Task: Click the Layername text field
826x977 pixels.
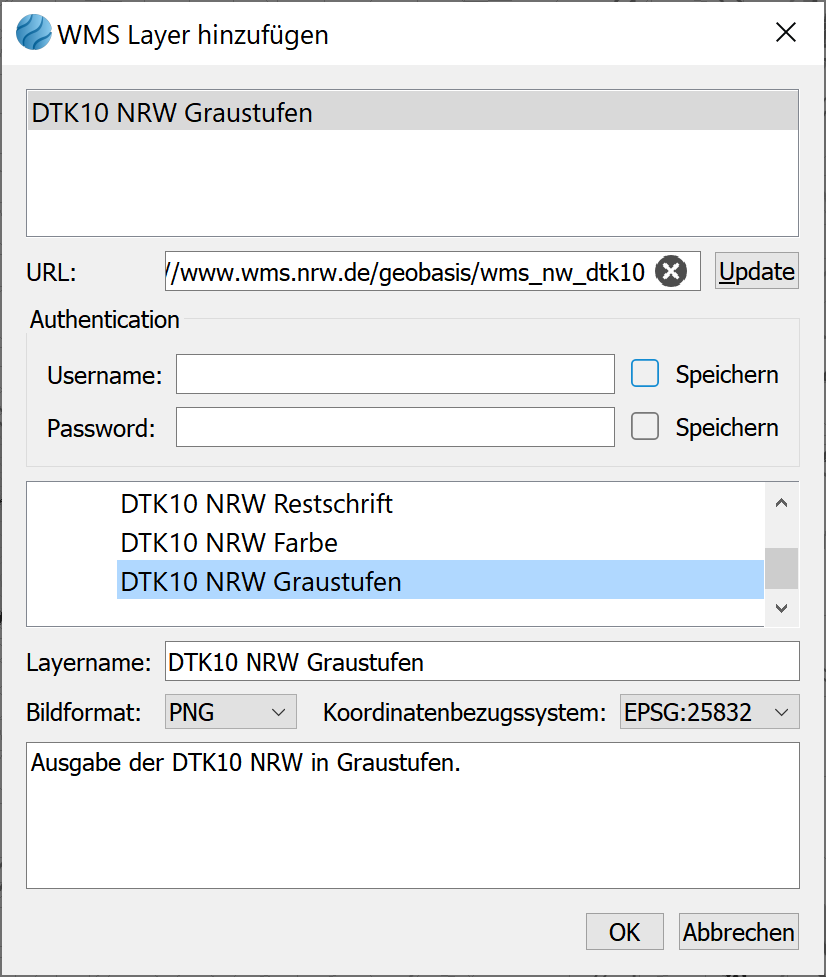Action: pyautogui.click(x=482, y=662)
